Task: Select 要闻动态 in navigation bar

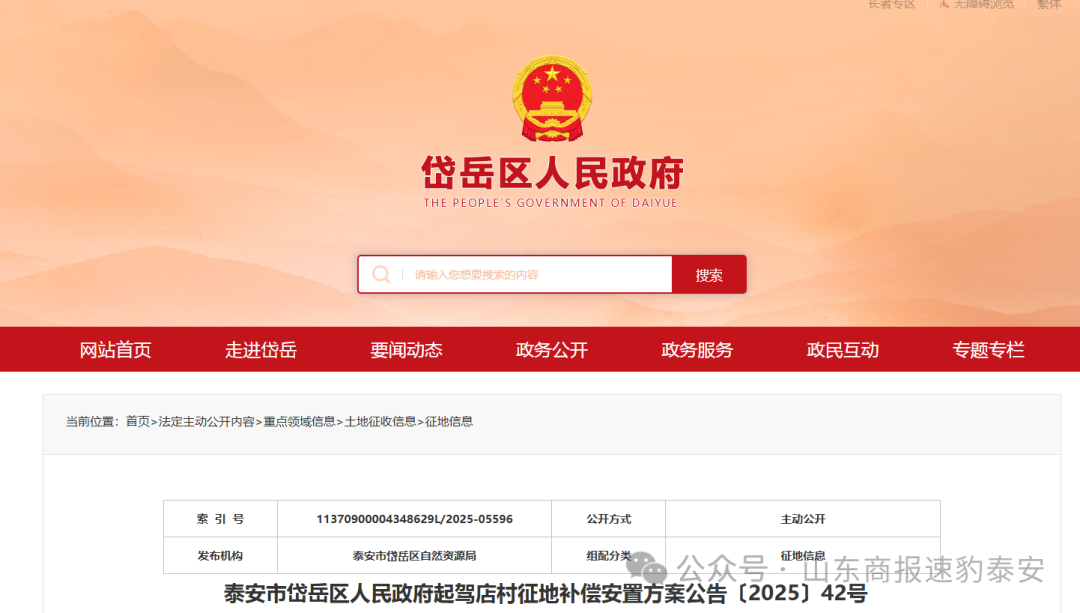Action: click(406, 350)
